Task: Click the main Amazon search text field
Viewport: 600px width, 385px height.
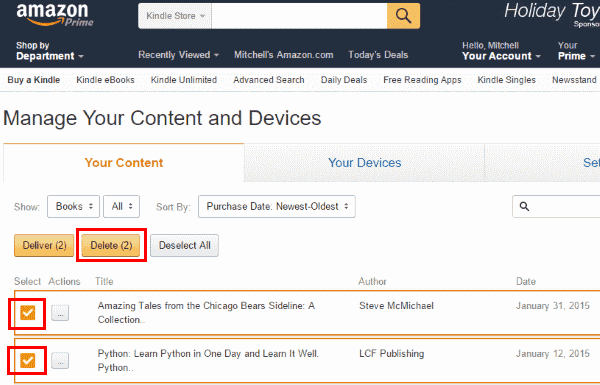Action: [299, 16]
